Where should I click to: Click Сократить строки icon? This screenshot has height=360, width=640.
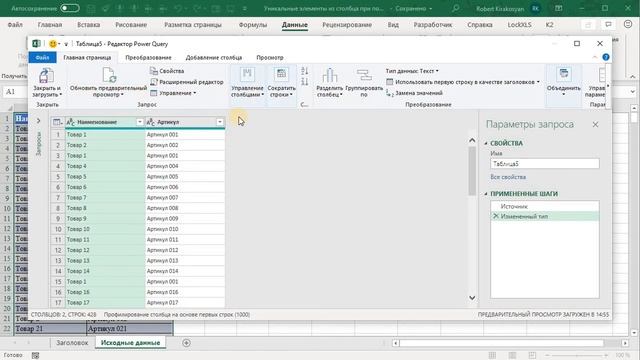click(281, 74)
